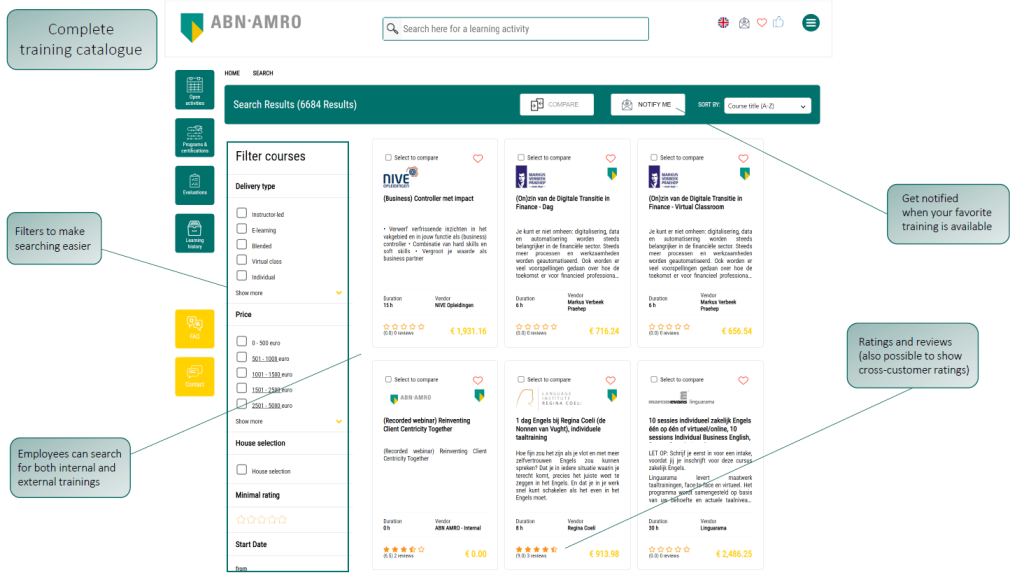Click the HOME breadcrumb link
The image size is (1024, 575).
[232, 73]
